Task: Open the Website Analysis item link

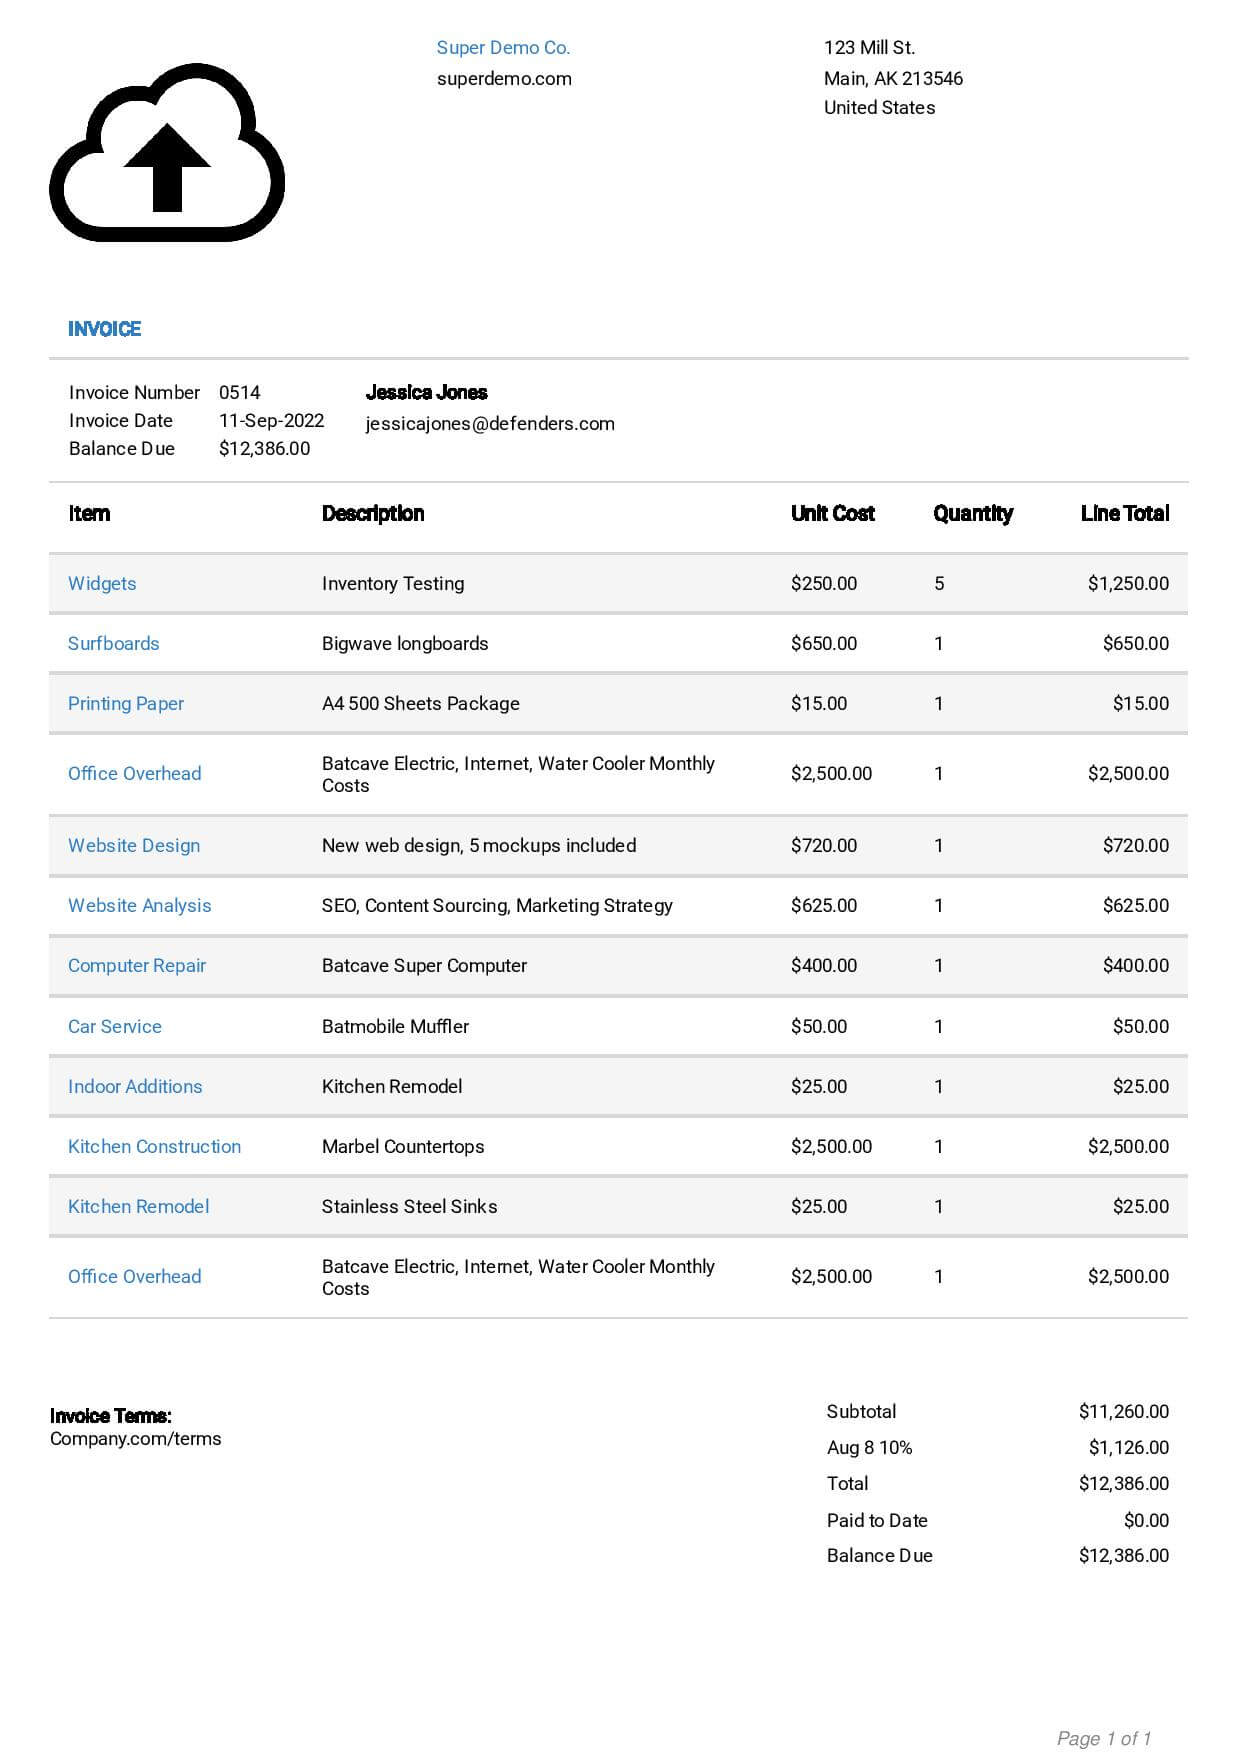Action: click(x=139, y=905)
